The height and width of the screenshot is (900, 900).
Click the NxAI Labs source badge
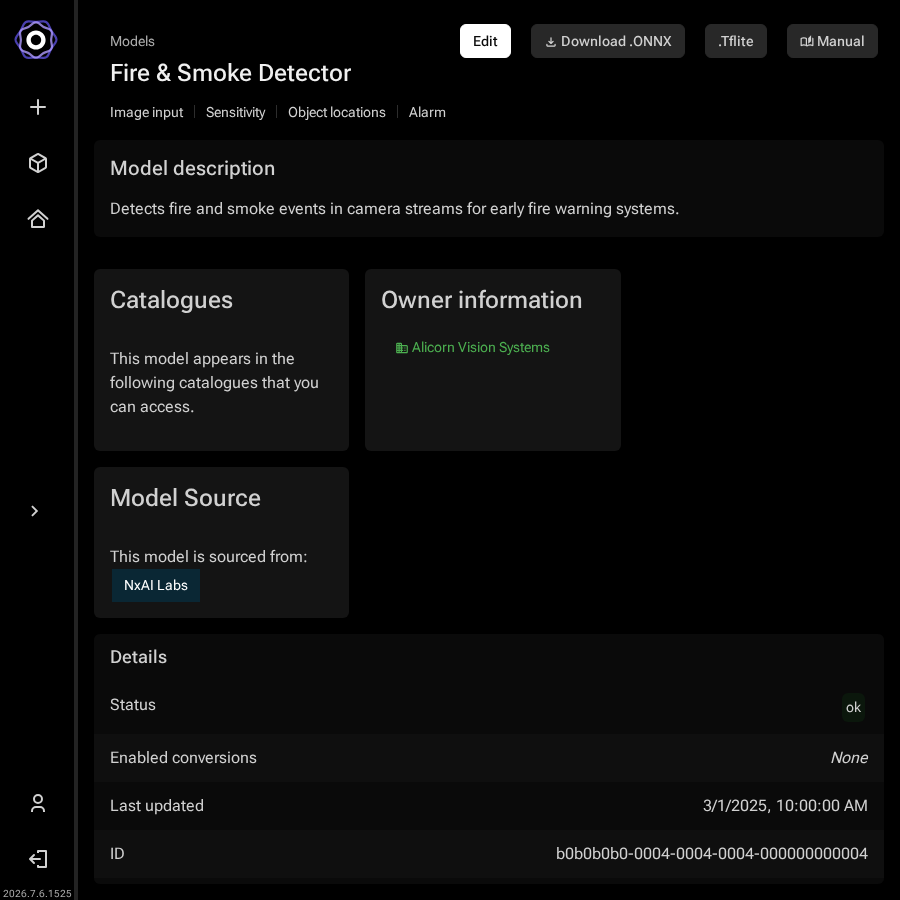156,585
